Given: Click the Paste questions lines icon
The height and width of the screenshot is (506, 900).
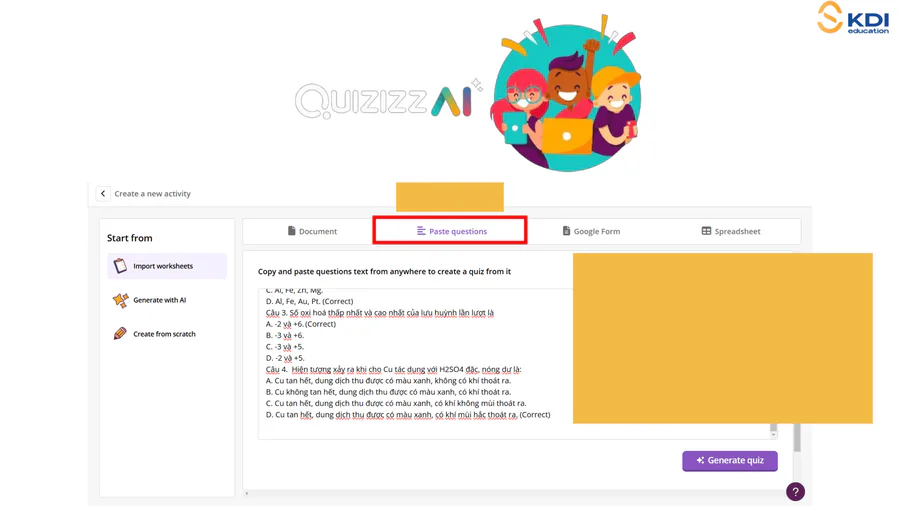Looking at the screenshot, I should (x=421, y=231).
